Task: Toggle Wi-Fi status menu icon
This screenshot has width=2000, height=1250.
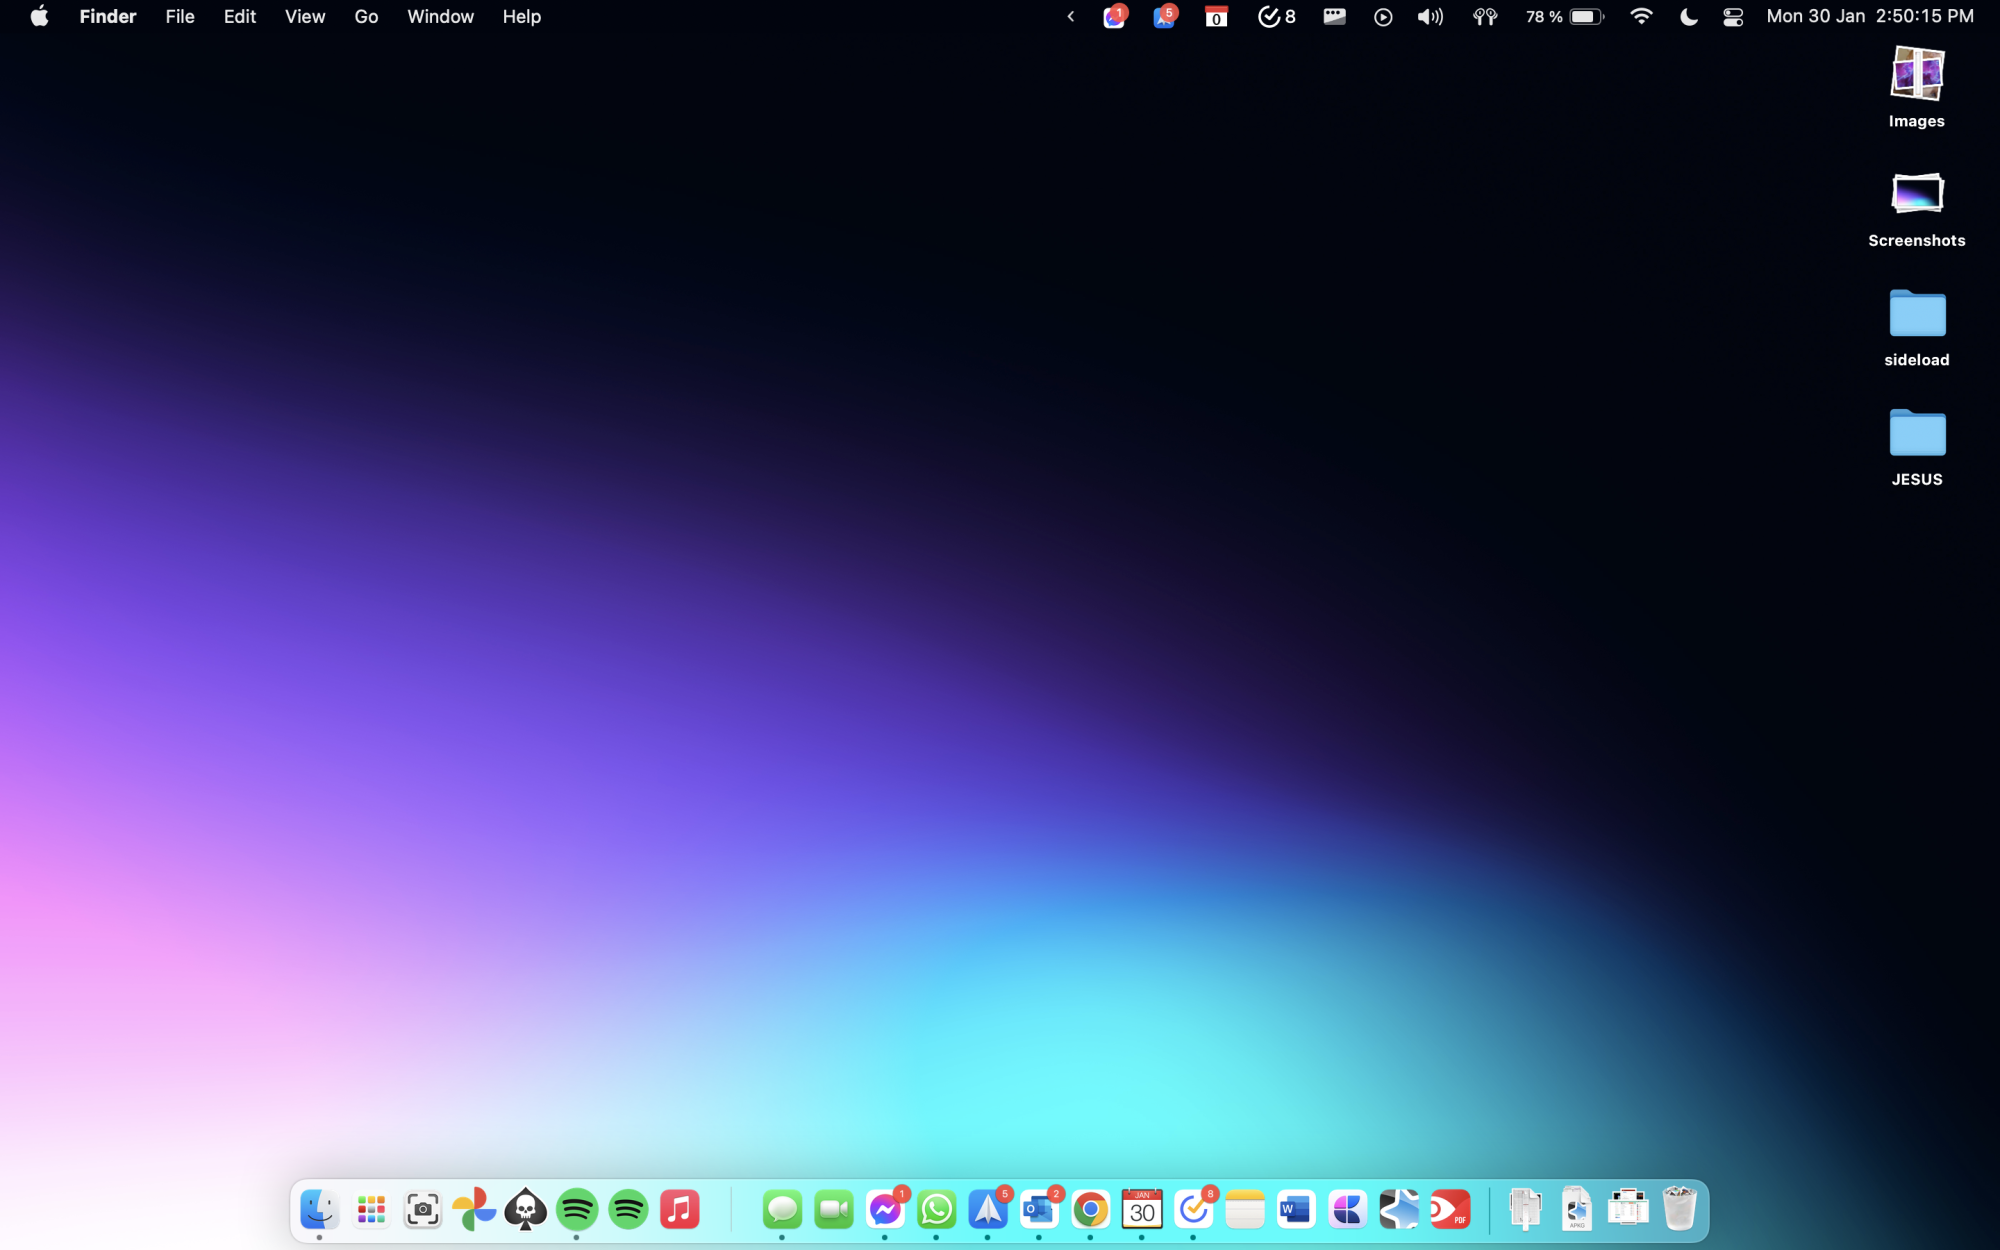Action: [1641, 17]
